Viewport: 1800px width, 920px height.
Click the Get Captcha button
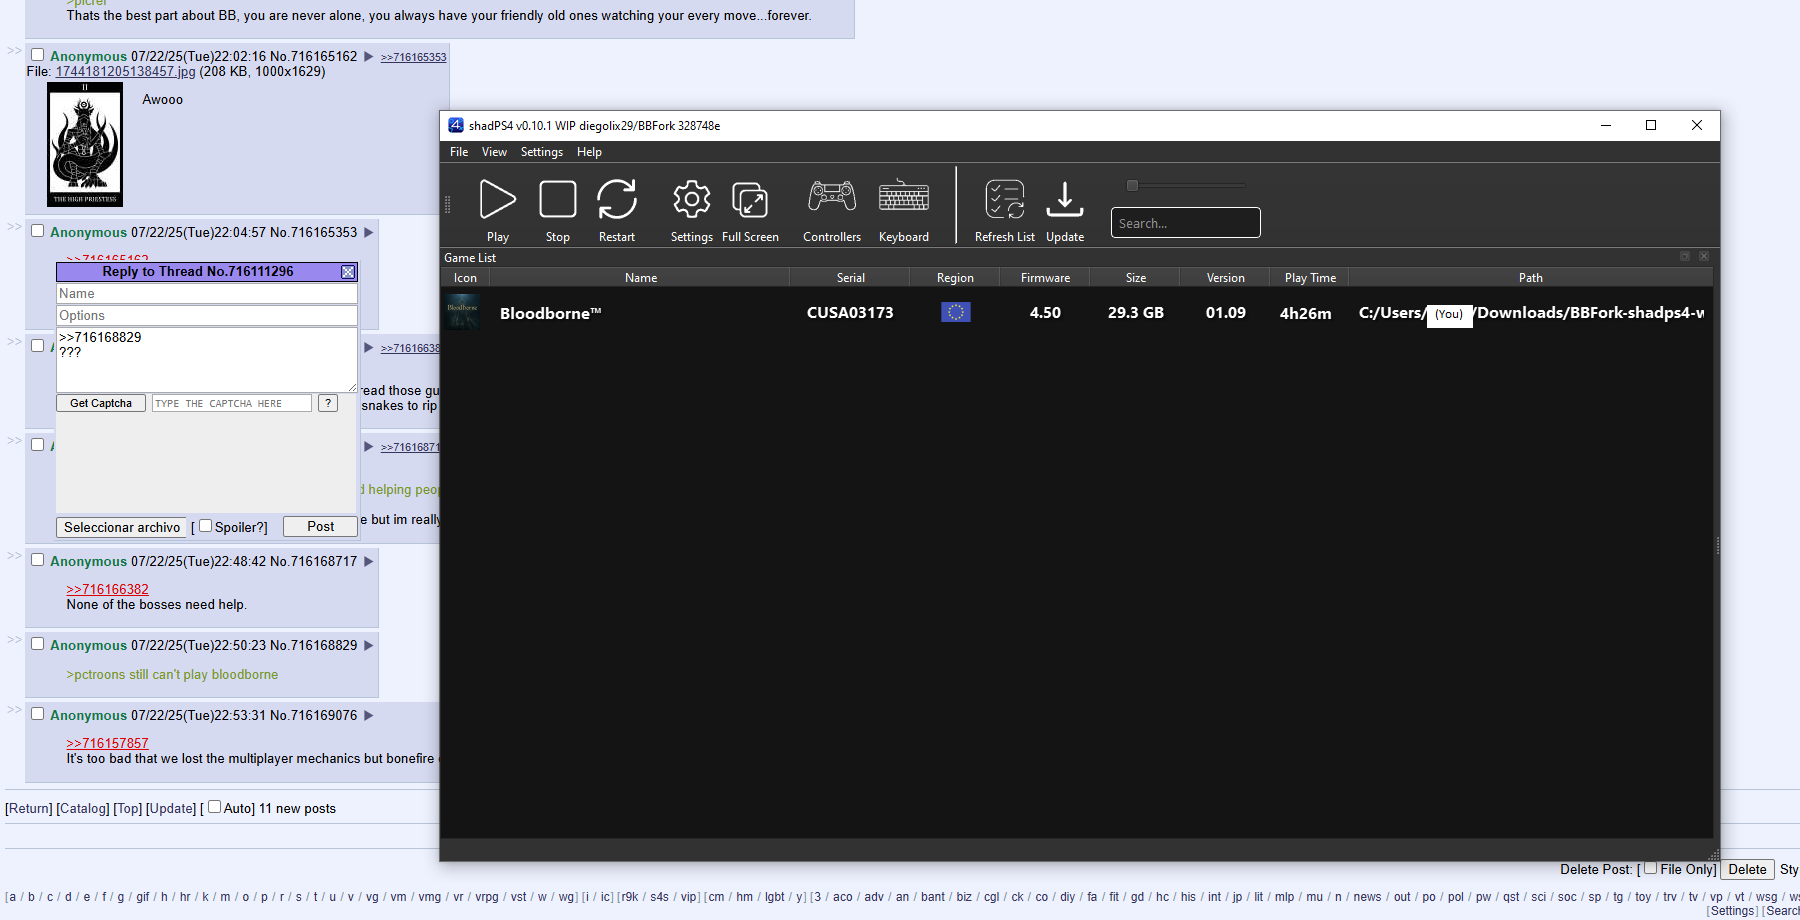[101, 403]
